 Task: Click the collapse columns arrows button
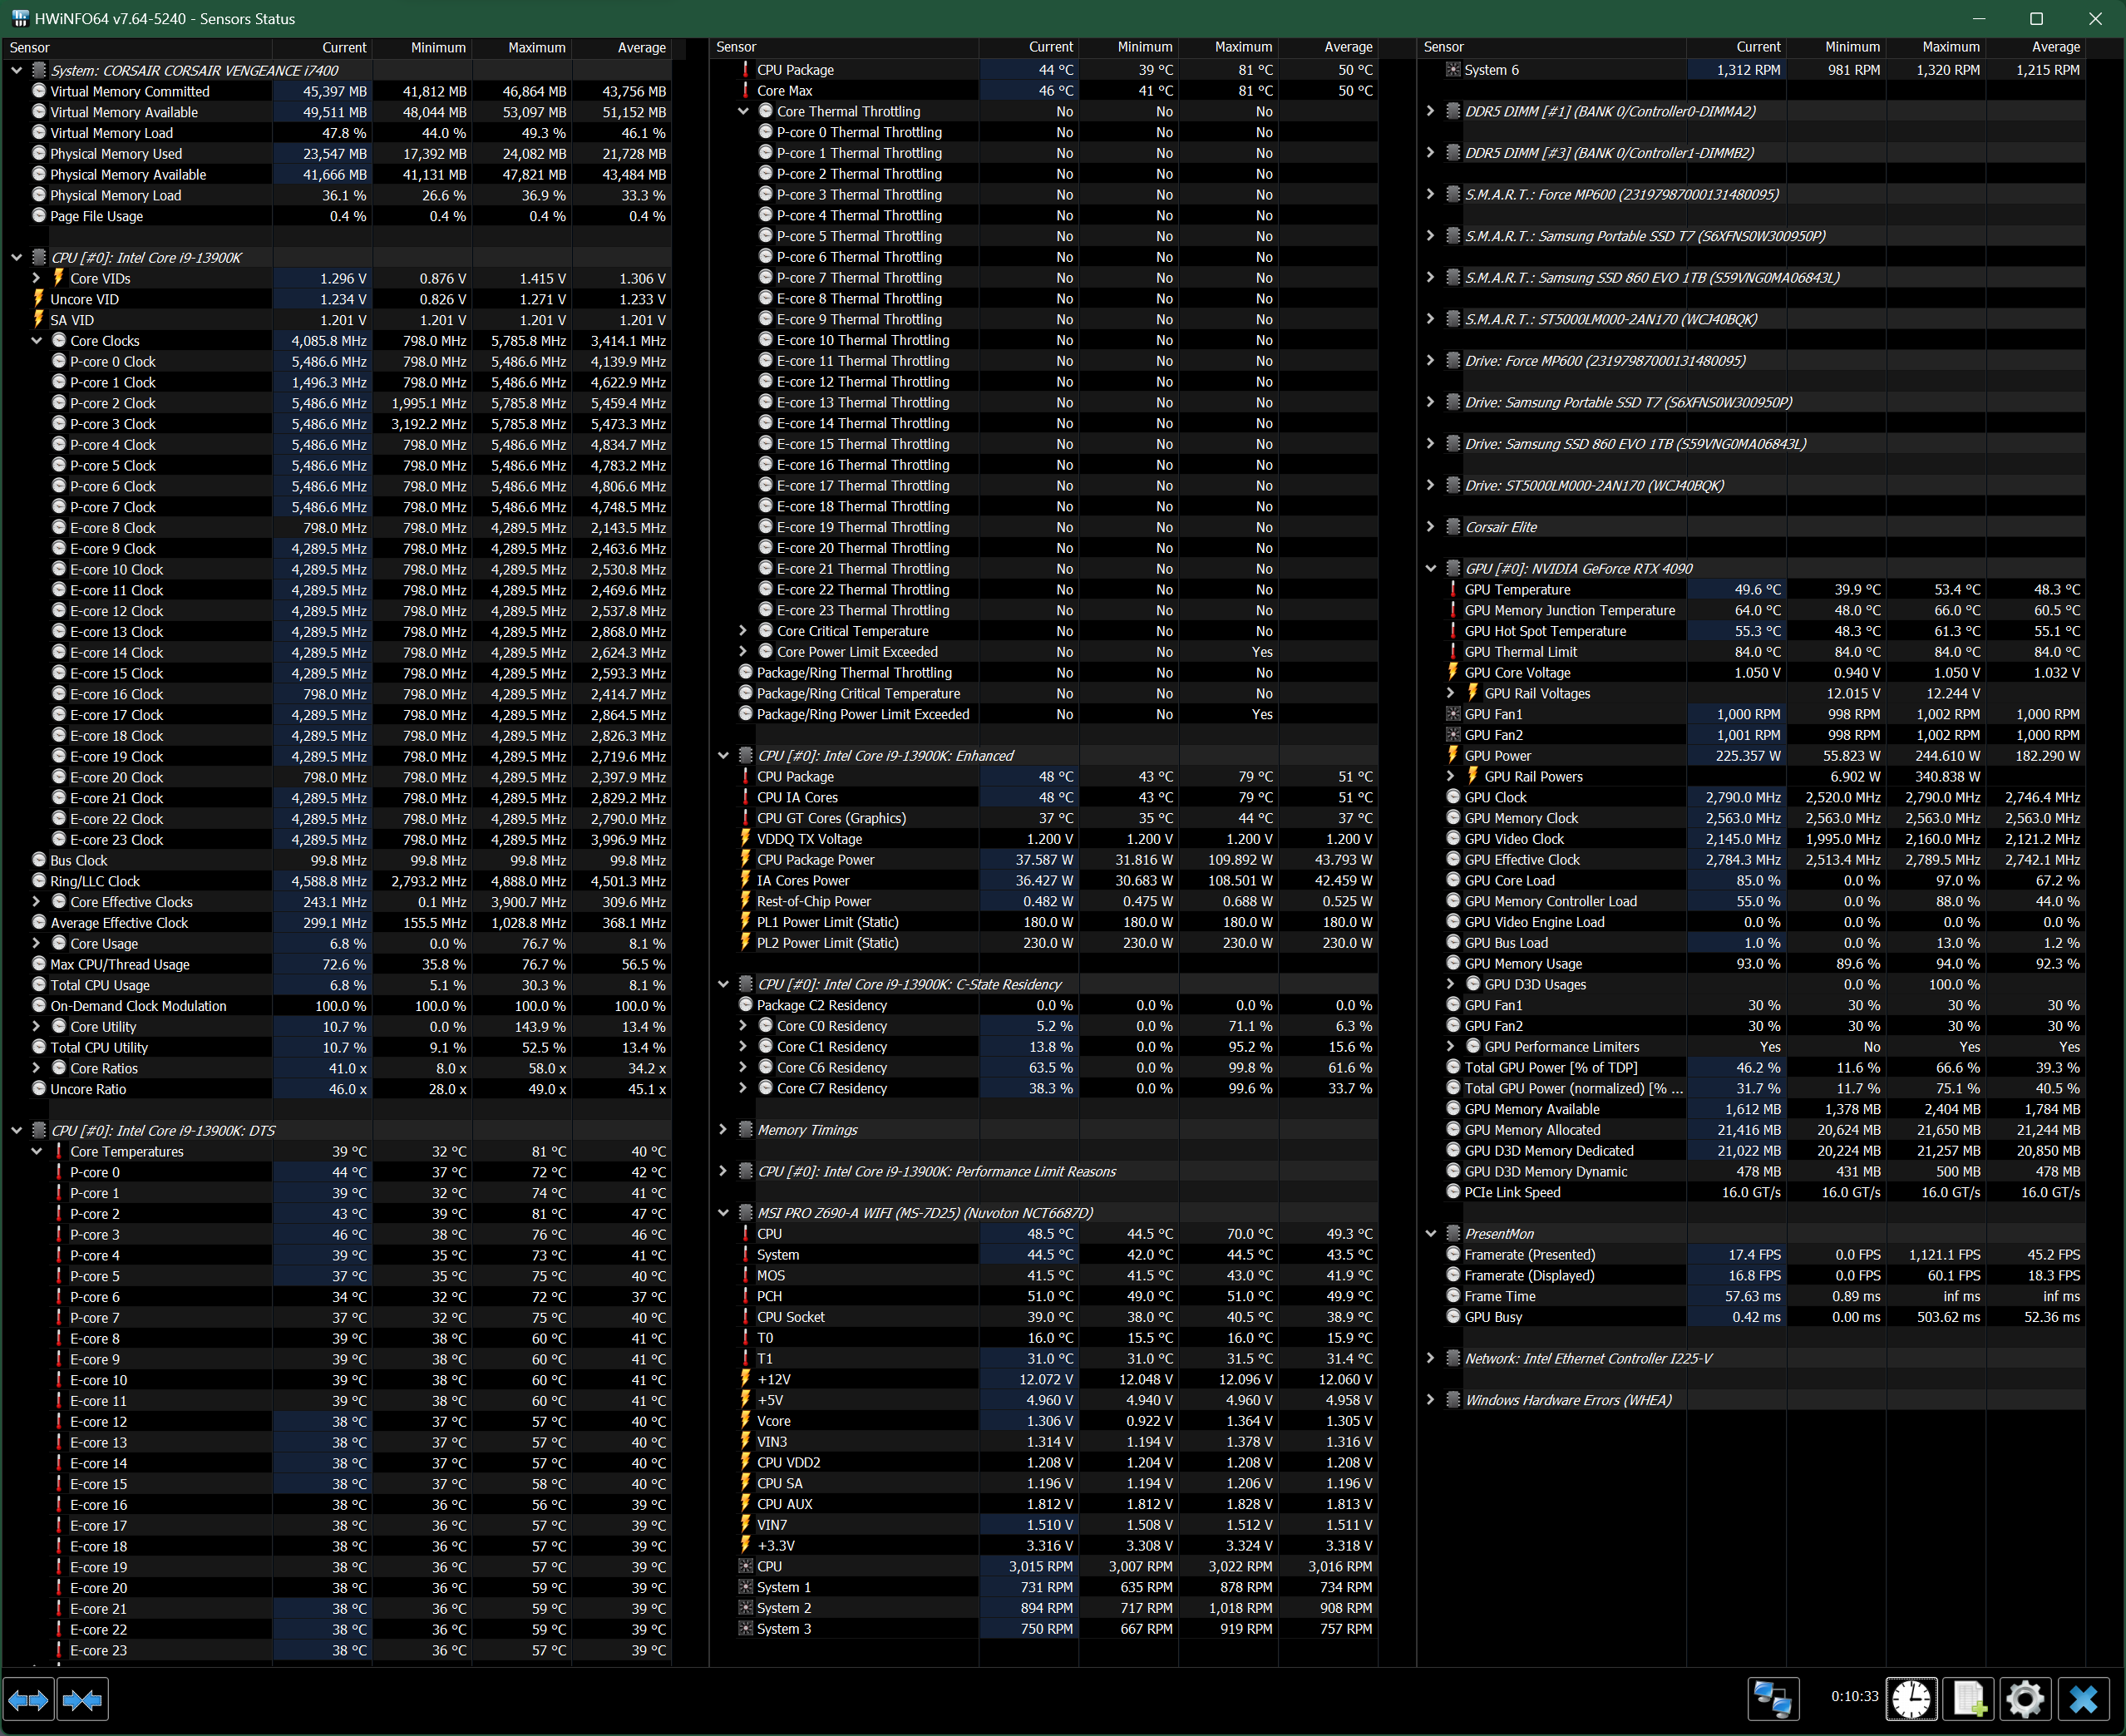[82, 1699]
